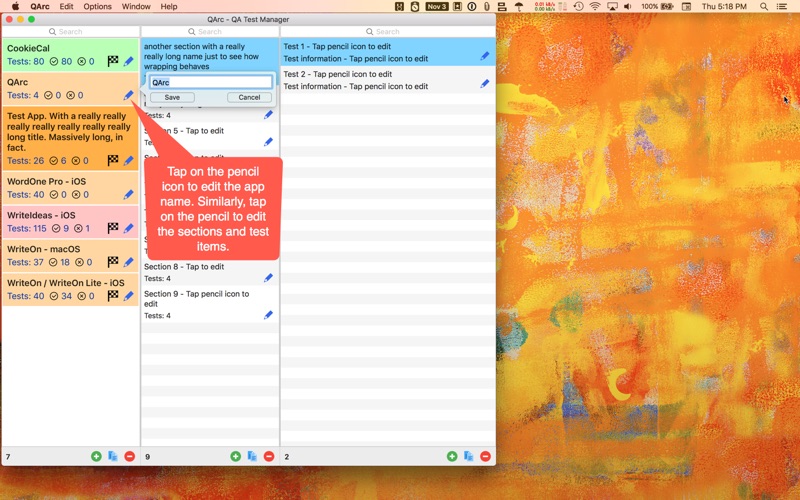The width and height of the screenshot is (800, 500).
Task: Click the pencil icon on QArc app row
Action: (x=129, y=95)
